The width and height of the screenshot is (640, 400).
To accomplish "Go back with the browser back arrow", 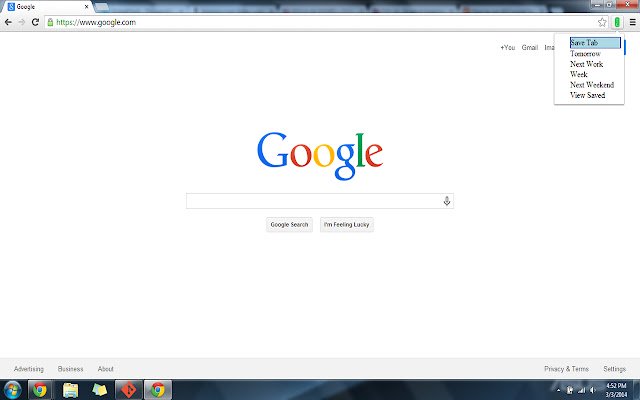I will pos(8,22).
